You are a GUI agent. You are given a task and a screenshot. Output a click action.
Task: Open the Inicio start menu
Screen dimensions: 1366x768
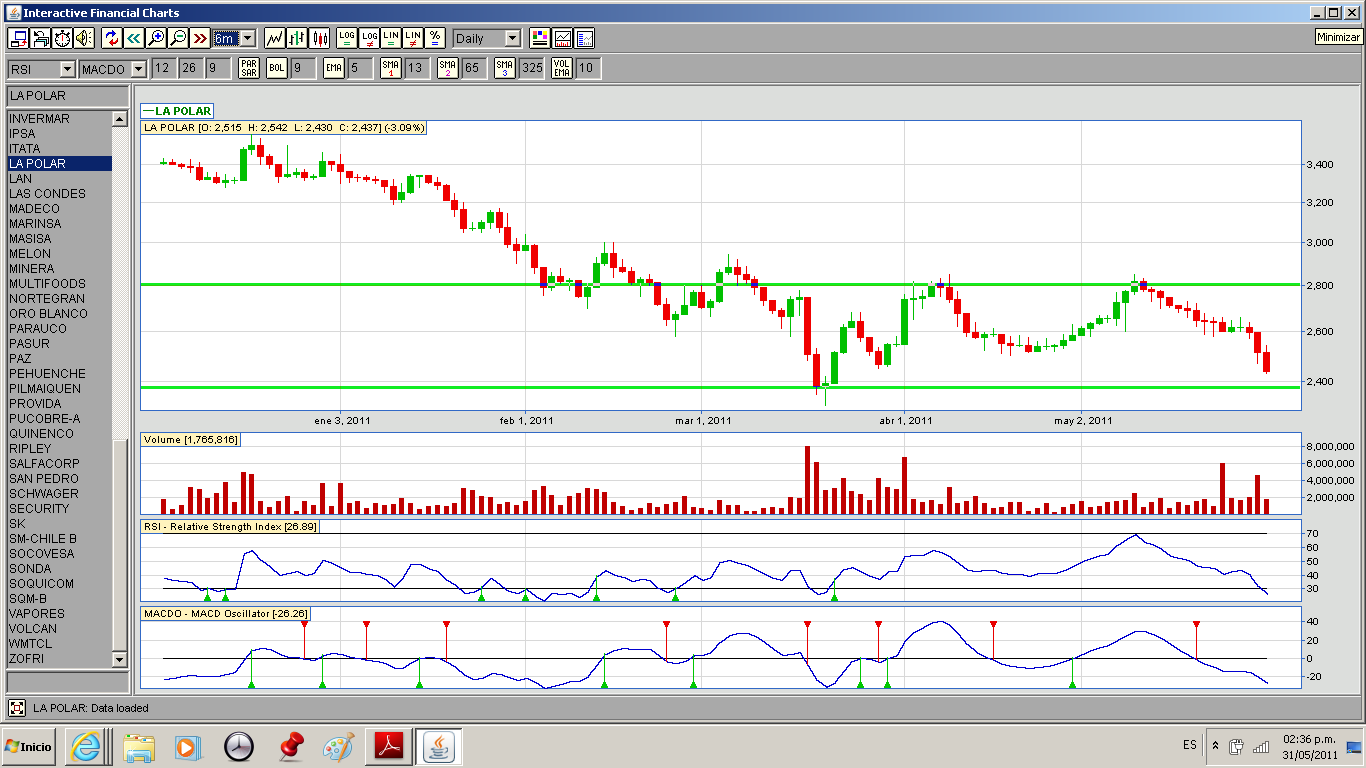(29, 746)
